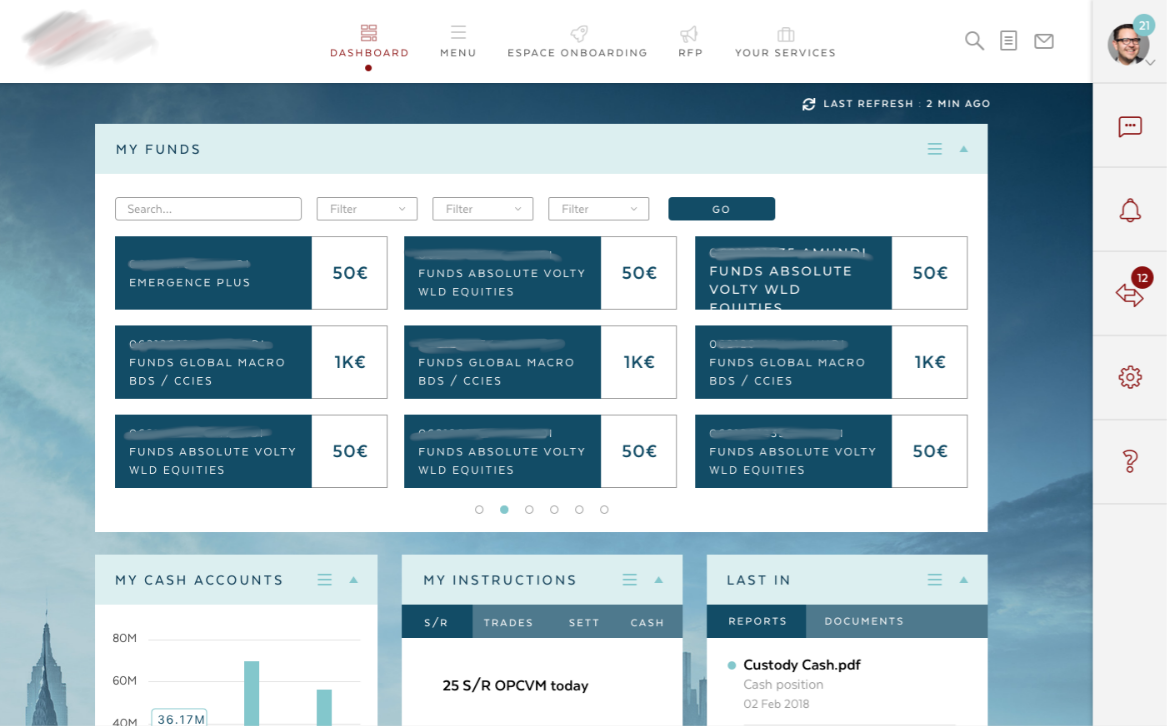This screenshot has width=1167, height=726.
Task: Refresh data via the Last Refresh icon
Action: pos(809,103)
